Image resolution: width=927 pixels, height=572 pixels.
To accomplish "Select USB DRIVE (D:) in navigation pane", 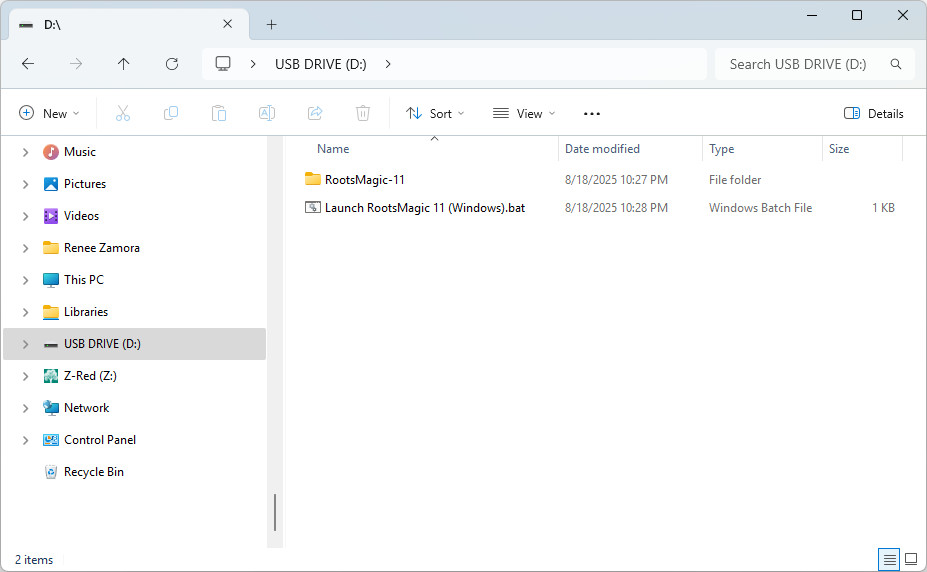I will (x=135, y=344).
